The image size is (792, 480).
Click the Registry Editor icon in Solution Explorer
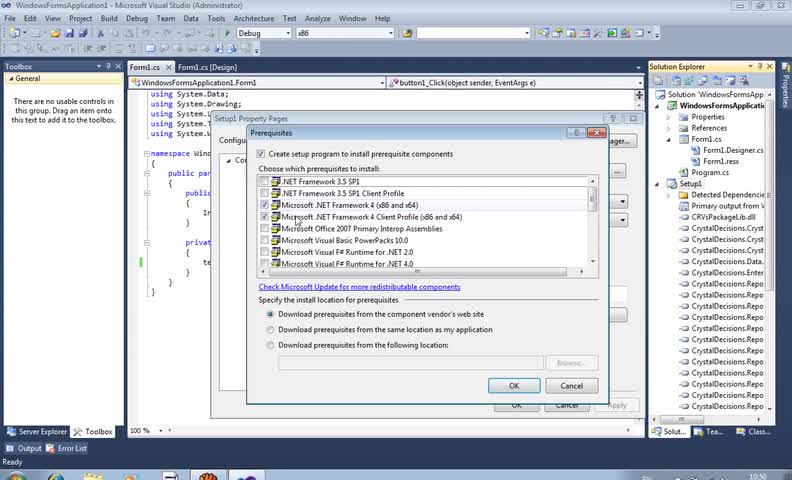(689, 80)
